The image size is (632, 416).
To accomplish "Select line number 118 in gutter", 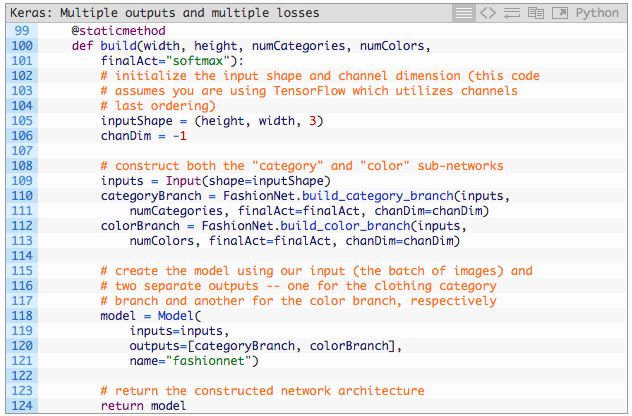I will [23, 315].
